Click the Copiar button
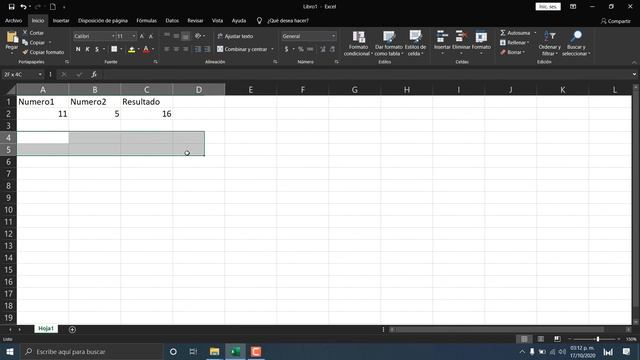The height and width of the screenshot is (360, 640). coord(34,42)
